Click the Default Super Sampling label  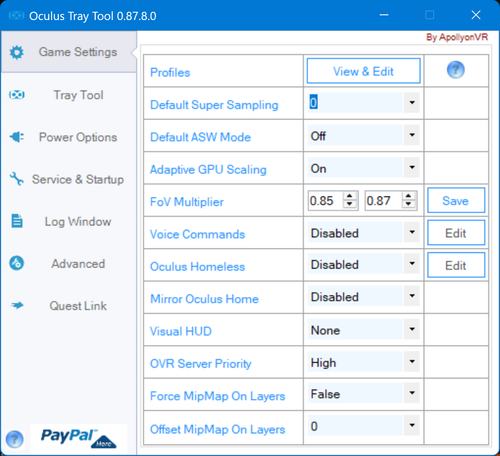point(214,105)
